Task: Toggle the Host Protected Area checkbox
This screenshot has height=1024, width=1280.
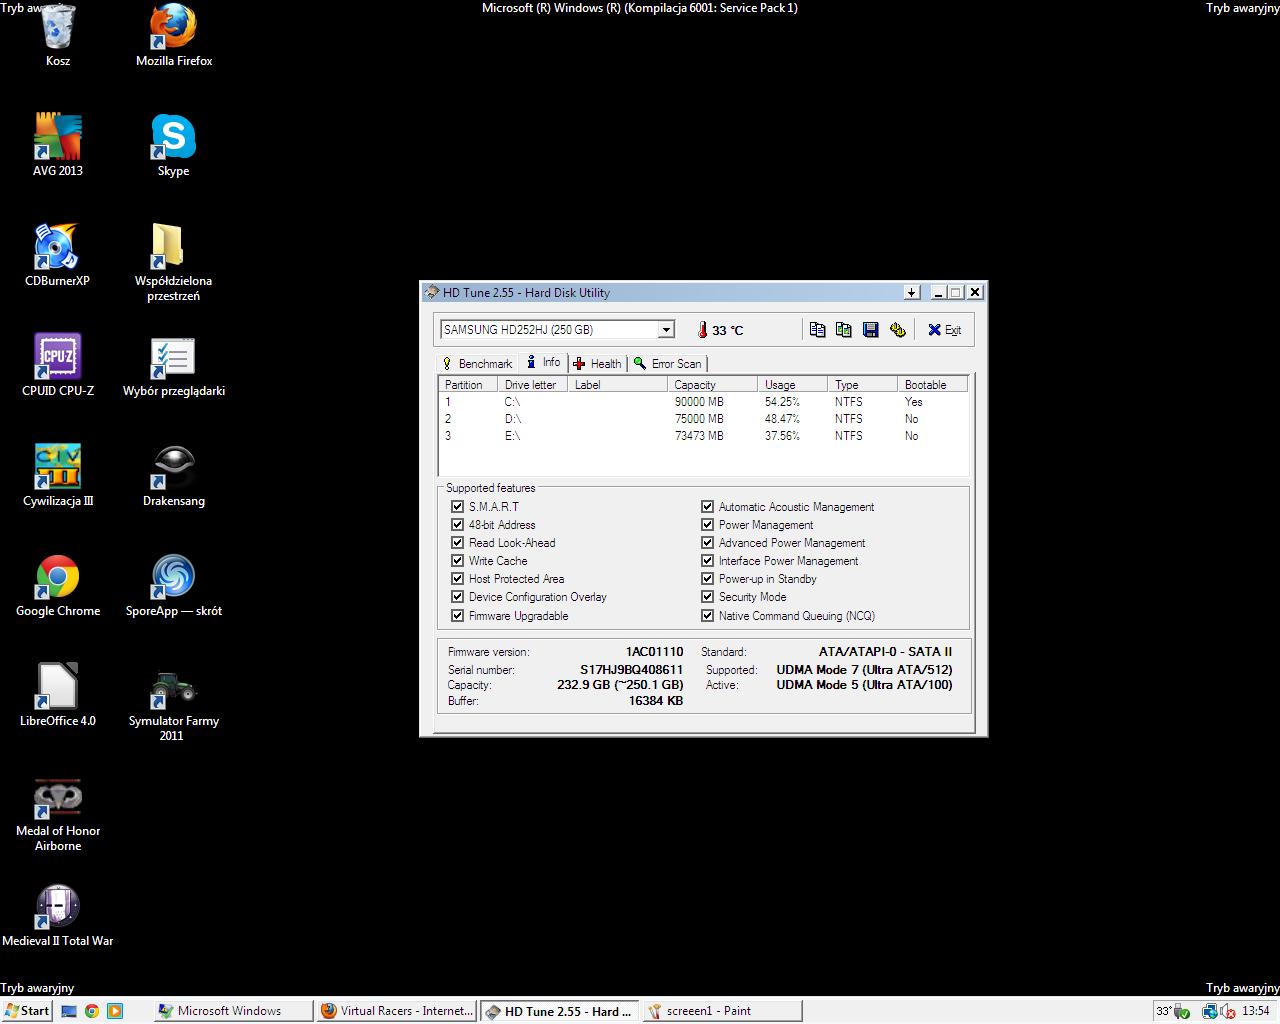Action: coord(458,579)
